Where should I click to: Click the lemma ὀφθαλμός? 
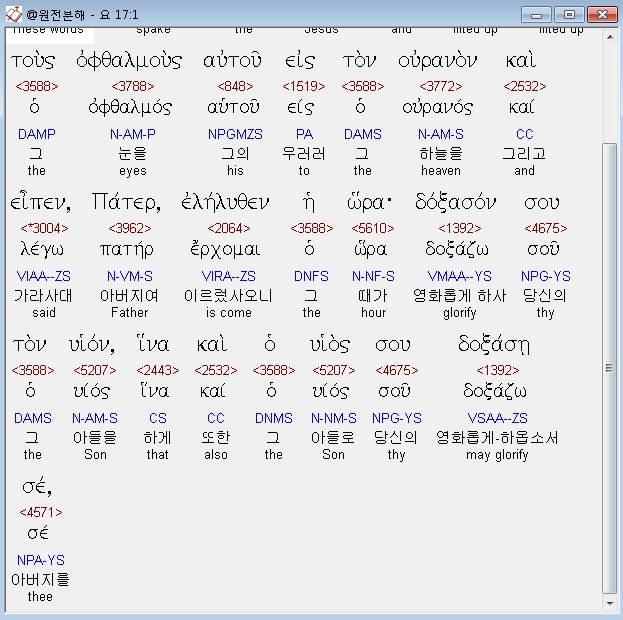click(130, 107)
